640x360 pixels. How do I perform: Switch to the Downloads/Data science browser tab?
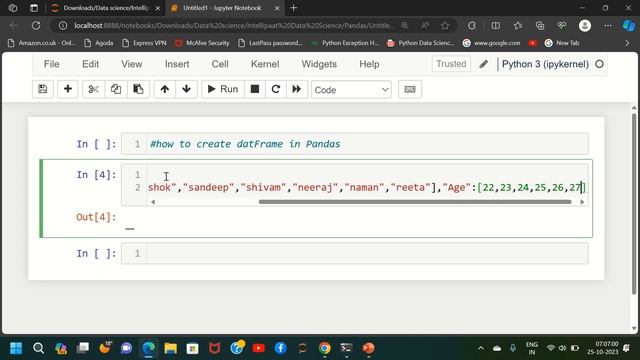tap(105, 8)
